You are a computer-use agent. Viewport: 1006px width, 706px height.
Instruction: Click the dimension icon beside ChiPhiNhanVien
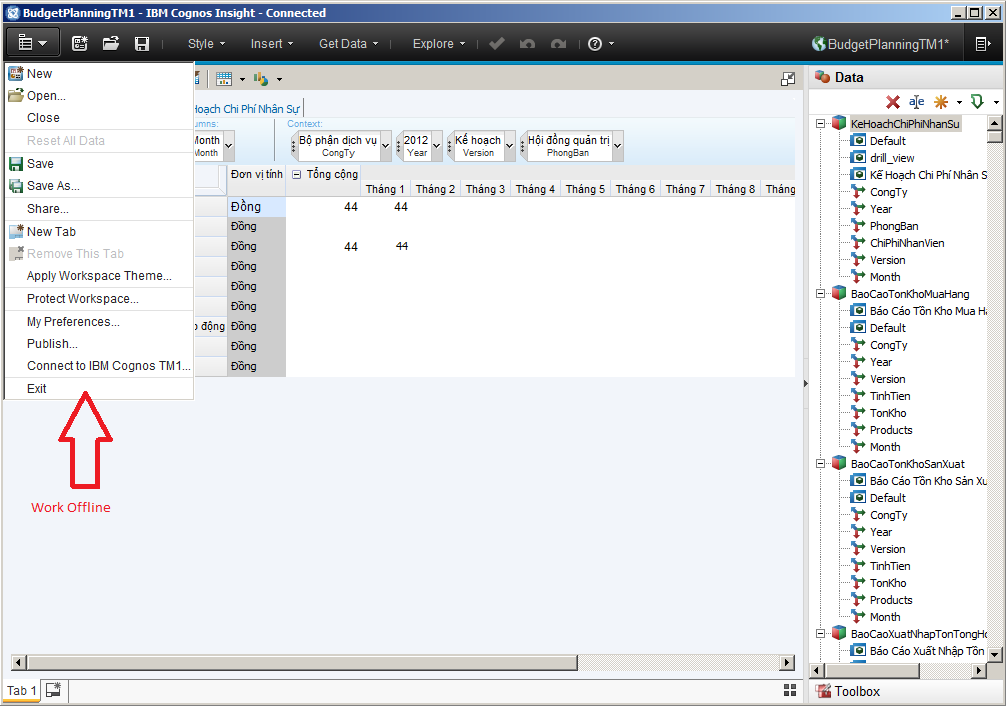pos(858,243)
